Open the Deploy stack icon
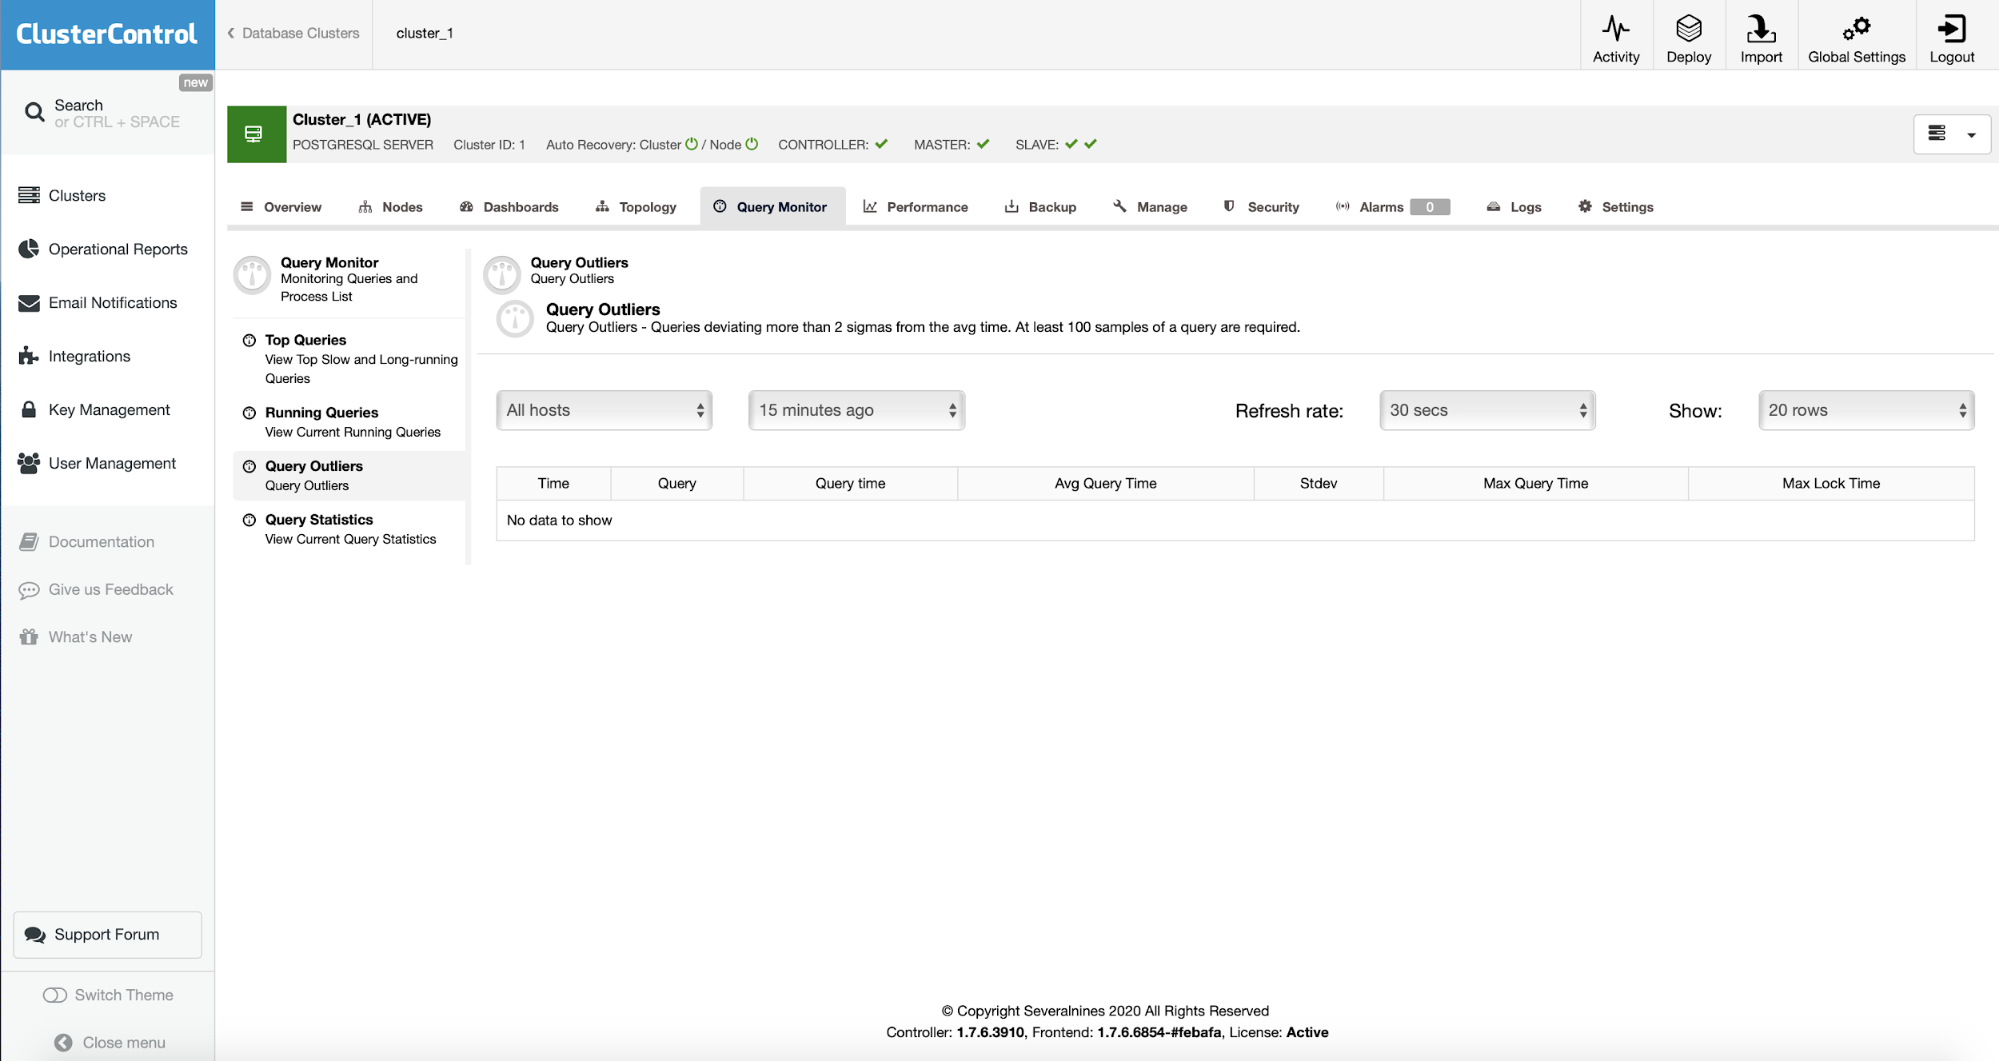This screenshot has height=1062, width=1999. click(1689, 28)
